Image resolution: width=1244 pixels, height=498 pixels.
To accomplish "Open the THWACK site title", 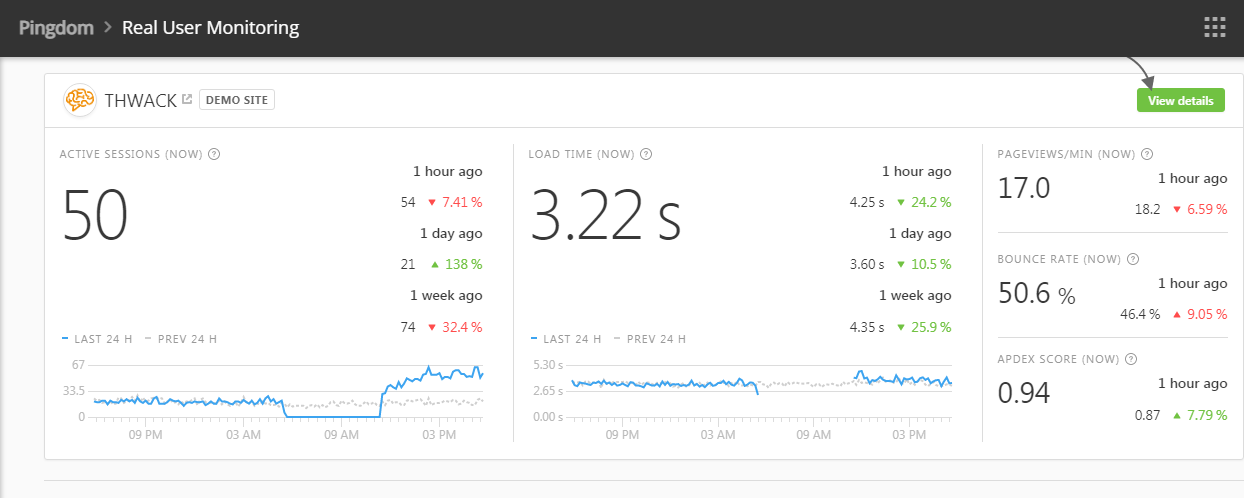I will coord(140,100).
